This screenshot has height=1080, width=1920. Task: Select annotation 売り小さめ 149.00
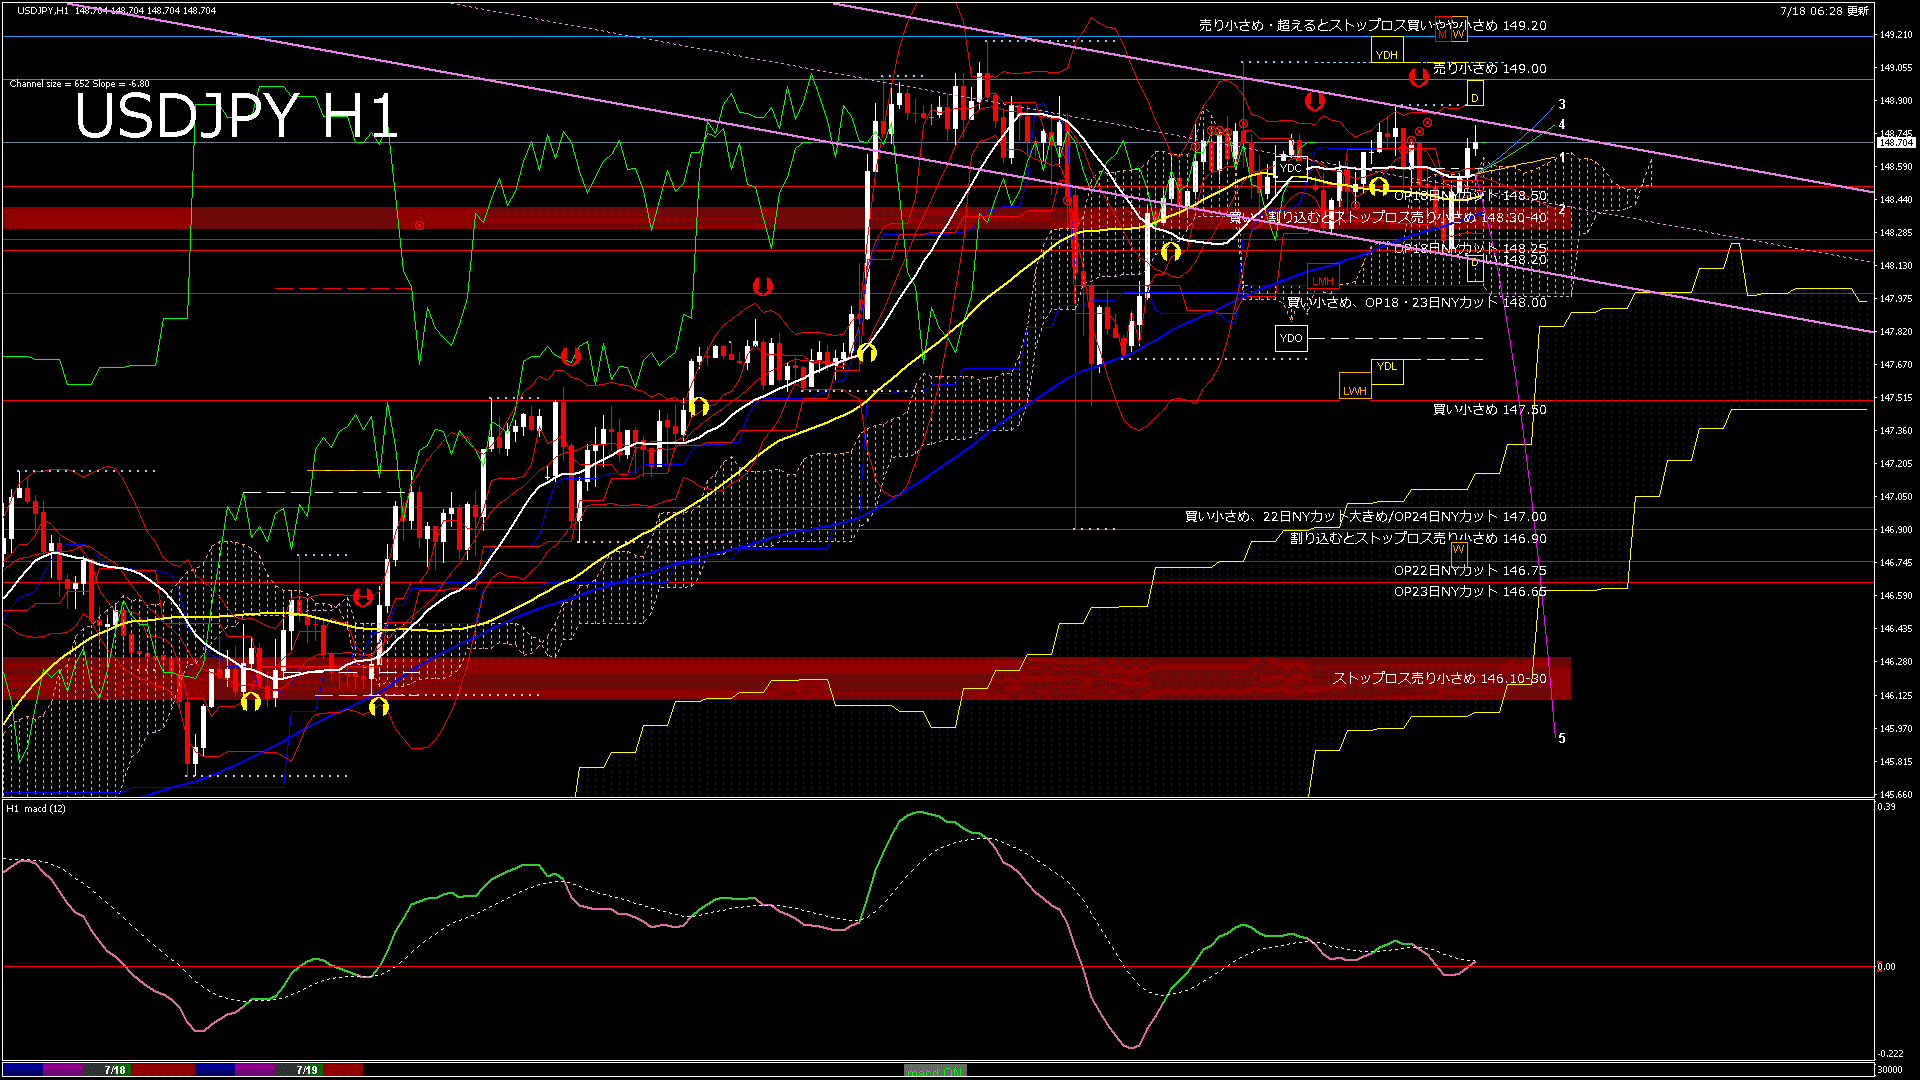[1490, 68]
